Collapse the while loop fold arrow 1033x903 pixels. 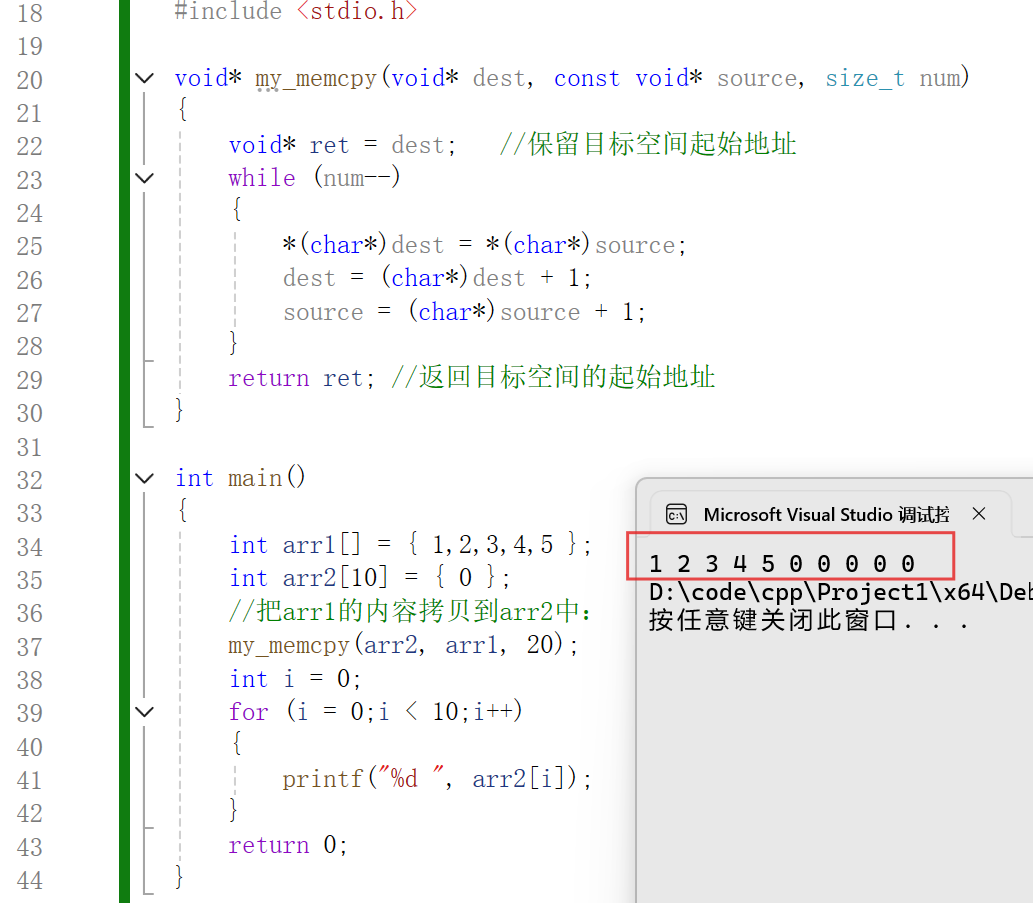144,178
